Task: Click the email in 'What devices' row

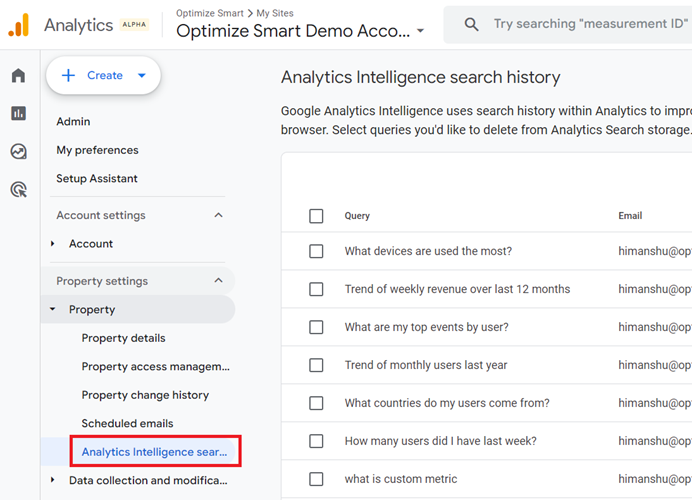Action: (655, 251)
